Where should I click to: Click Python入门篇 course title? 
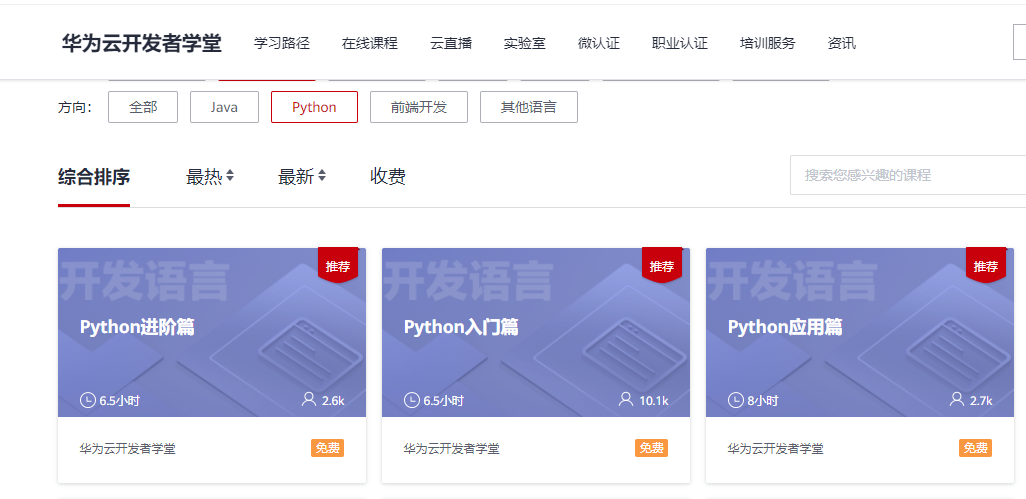point(461,327)
